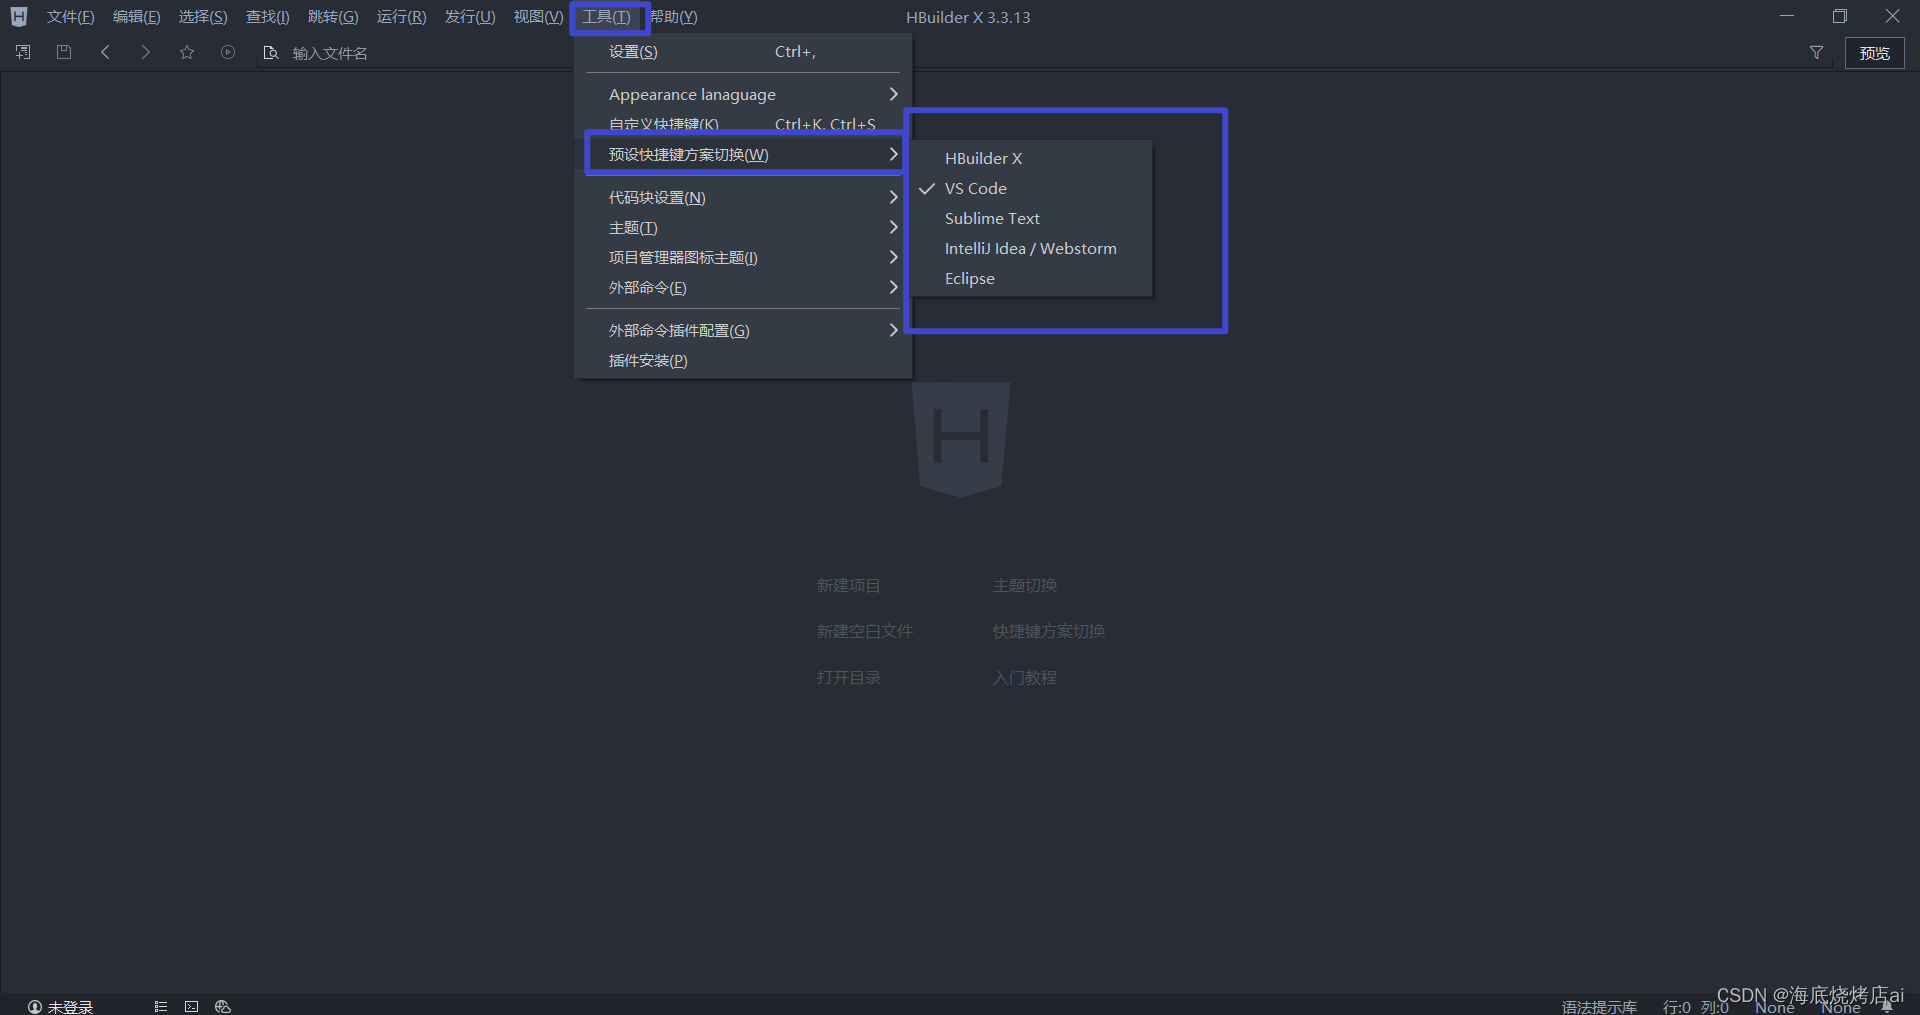Click the new file toolbar icon
Image resolution: width=1920 pixels, height=1015 pixels.
(x=23, y=52)
